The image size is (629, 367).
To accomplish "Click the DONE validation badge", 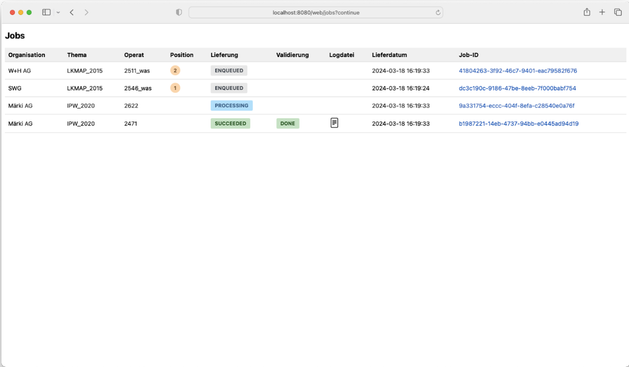I will [288, 123].
